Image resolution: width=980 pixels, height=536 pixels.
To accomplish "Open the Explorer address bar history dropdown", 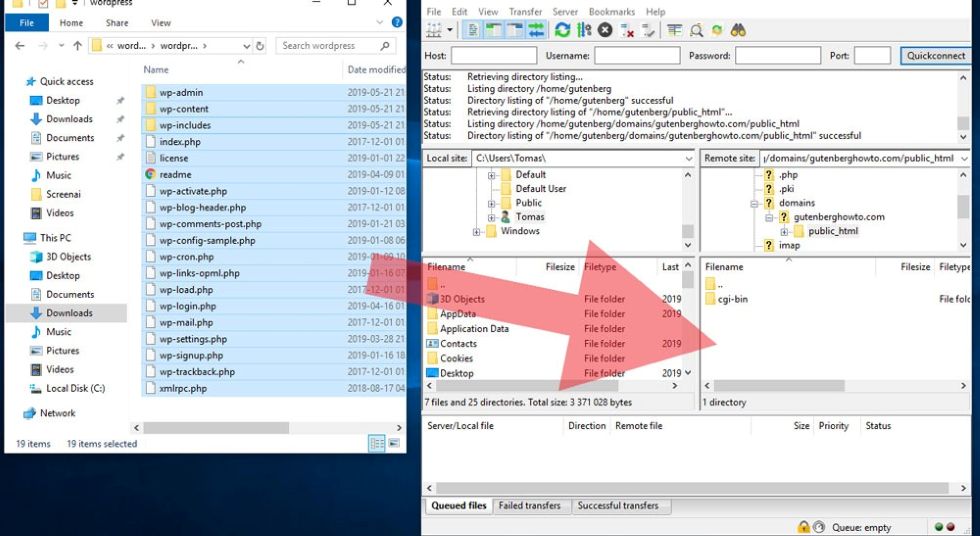I will (246, 46).
